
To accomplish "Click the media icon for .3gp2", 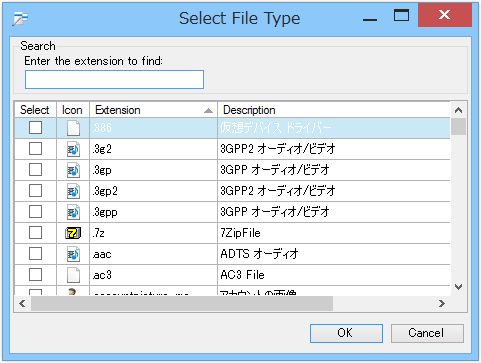I will pos(73,191).
